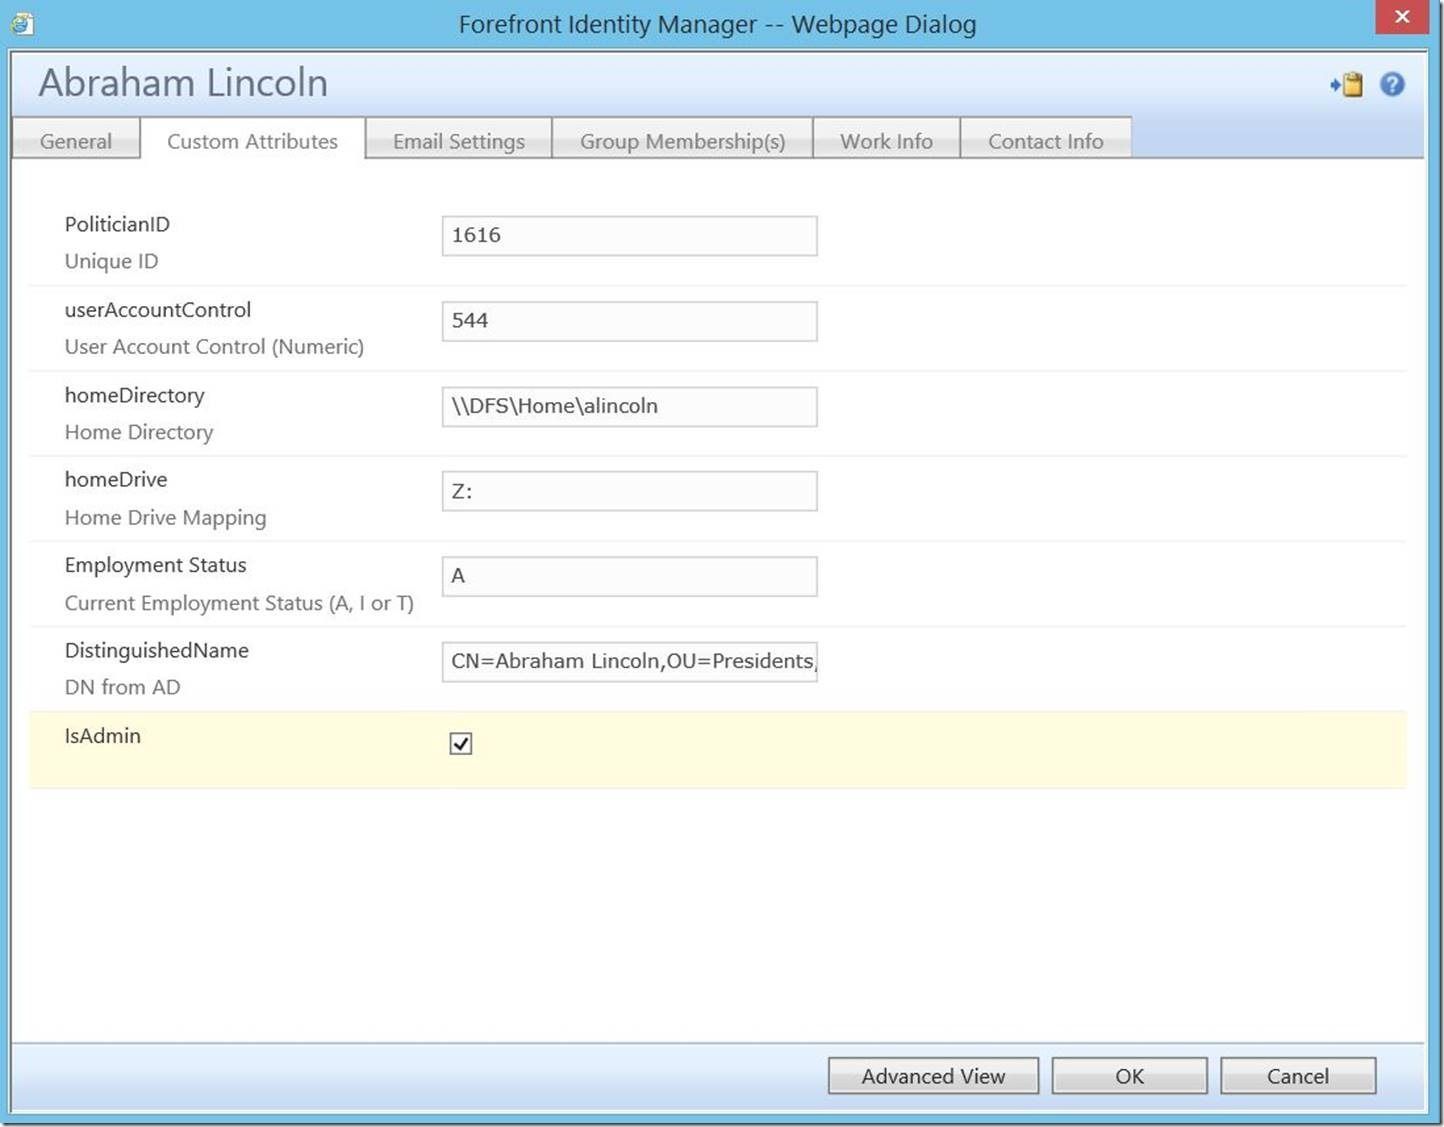Click the 'Home Drive Mapping' description
The width and height of the screenshot is (1444, 1127).
(166, 518)
